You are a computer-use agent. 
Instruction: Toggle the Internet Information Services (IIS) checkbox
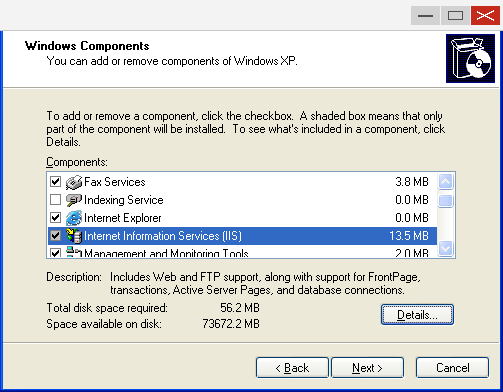(x=55, y=236)
